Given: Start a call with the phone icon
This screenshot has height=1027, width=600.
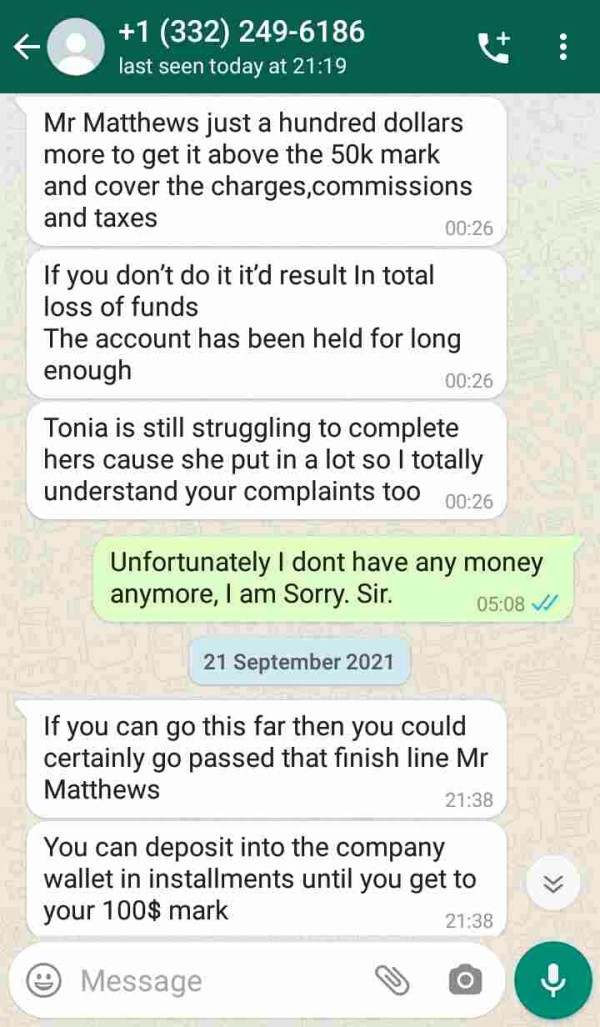Looking at the screenshot, I should [x=494, y=48].
